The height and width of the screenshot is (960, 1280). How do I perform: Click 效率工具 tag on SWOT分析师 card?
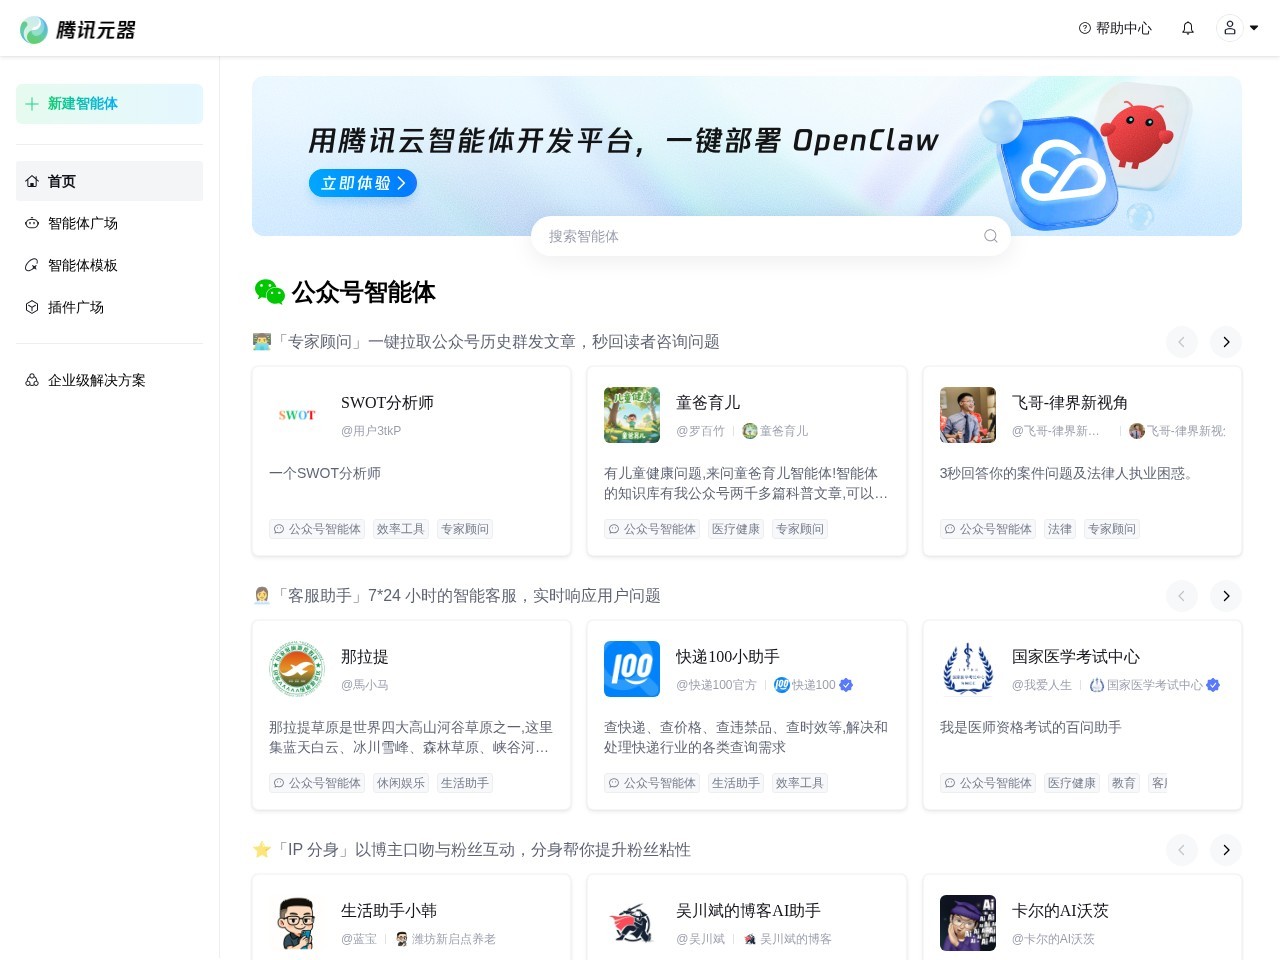coord(401,529)
